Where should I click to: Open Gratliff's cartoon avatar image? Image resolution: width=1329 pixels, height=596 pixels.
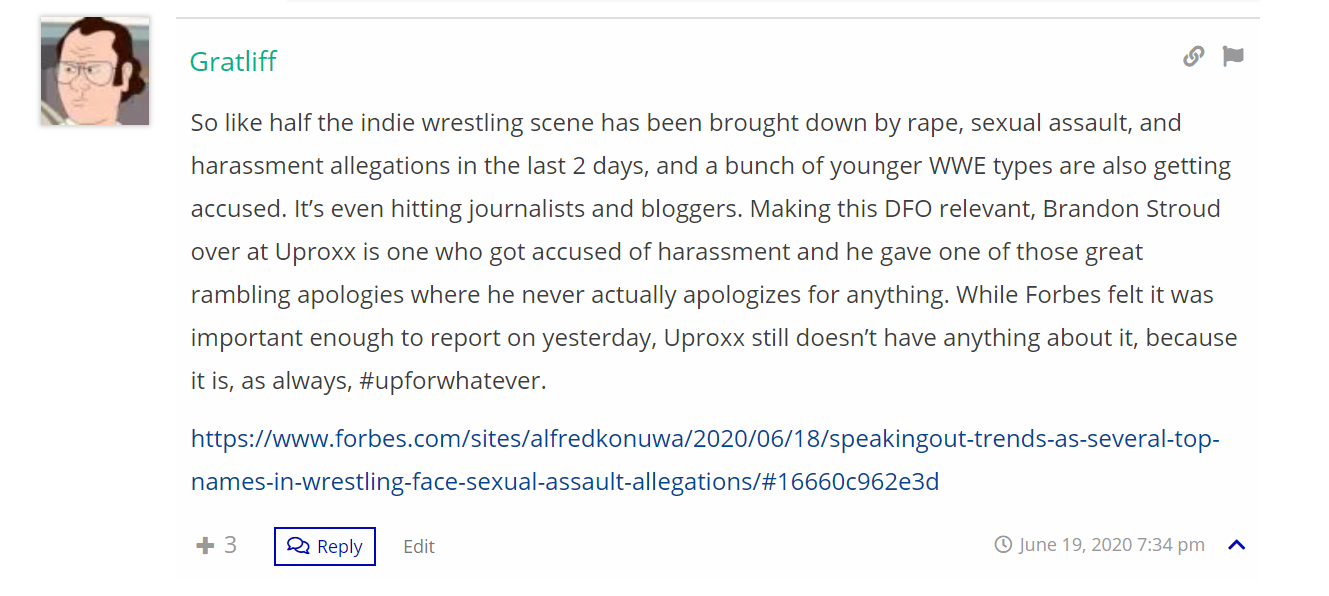click(x=95, y=71)
